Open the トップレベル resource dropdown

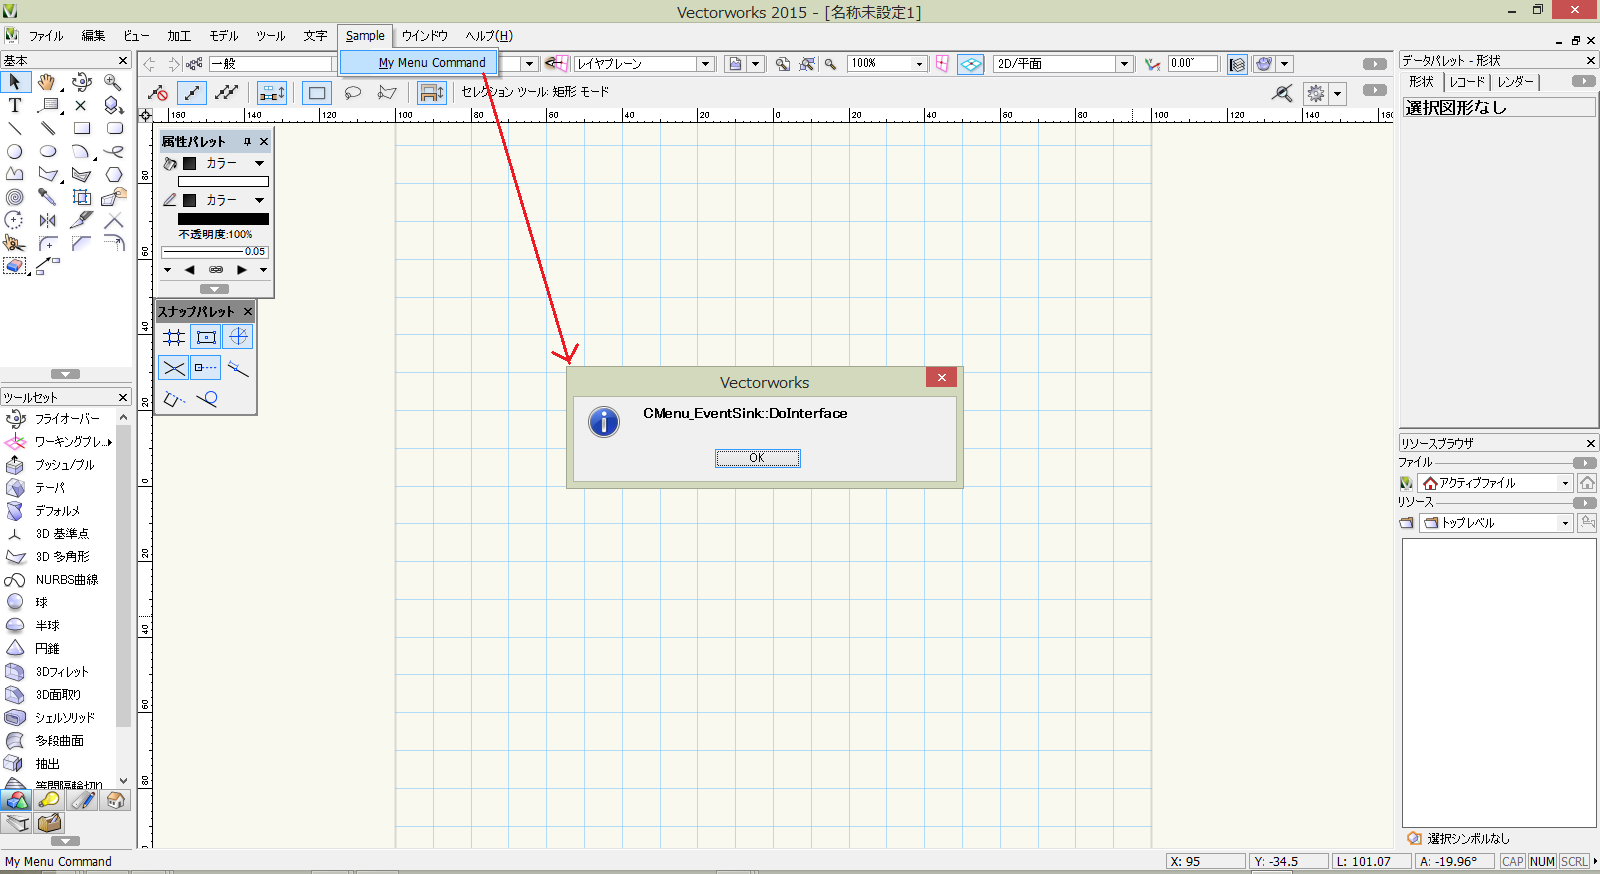tap(1565, 523)
